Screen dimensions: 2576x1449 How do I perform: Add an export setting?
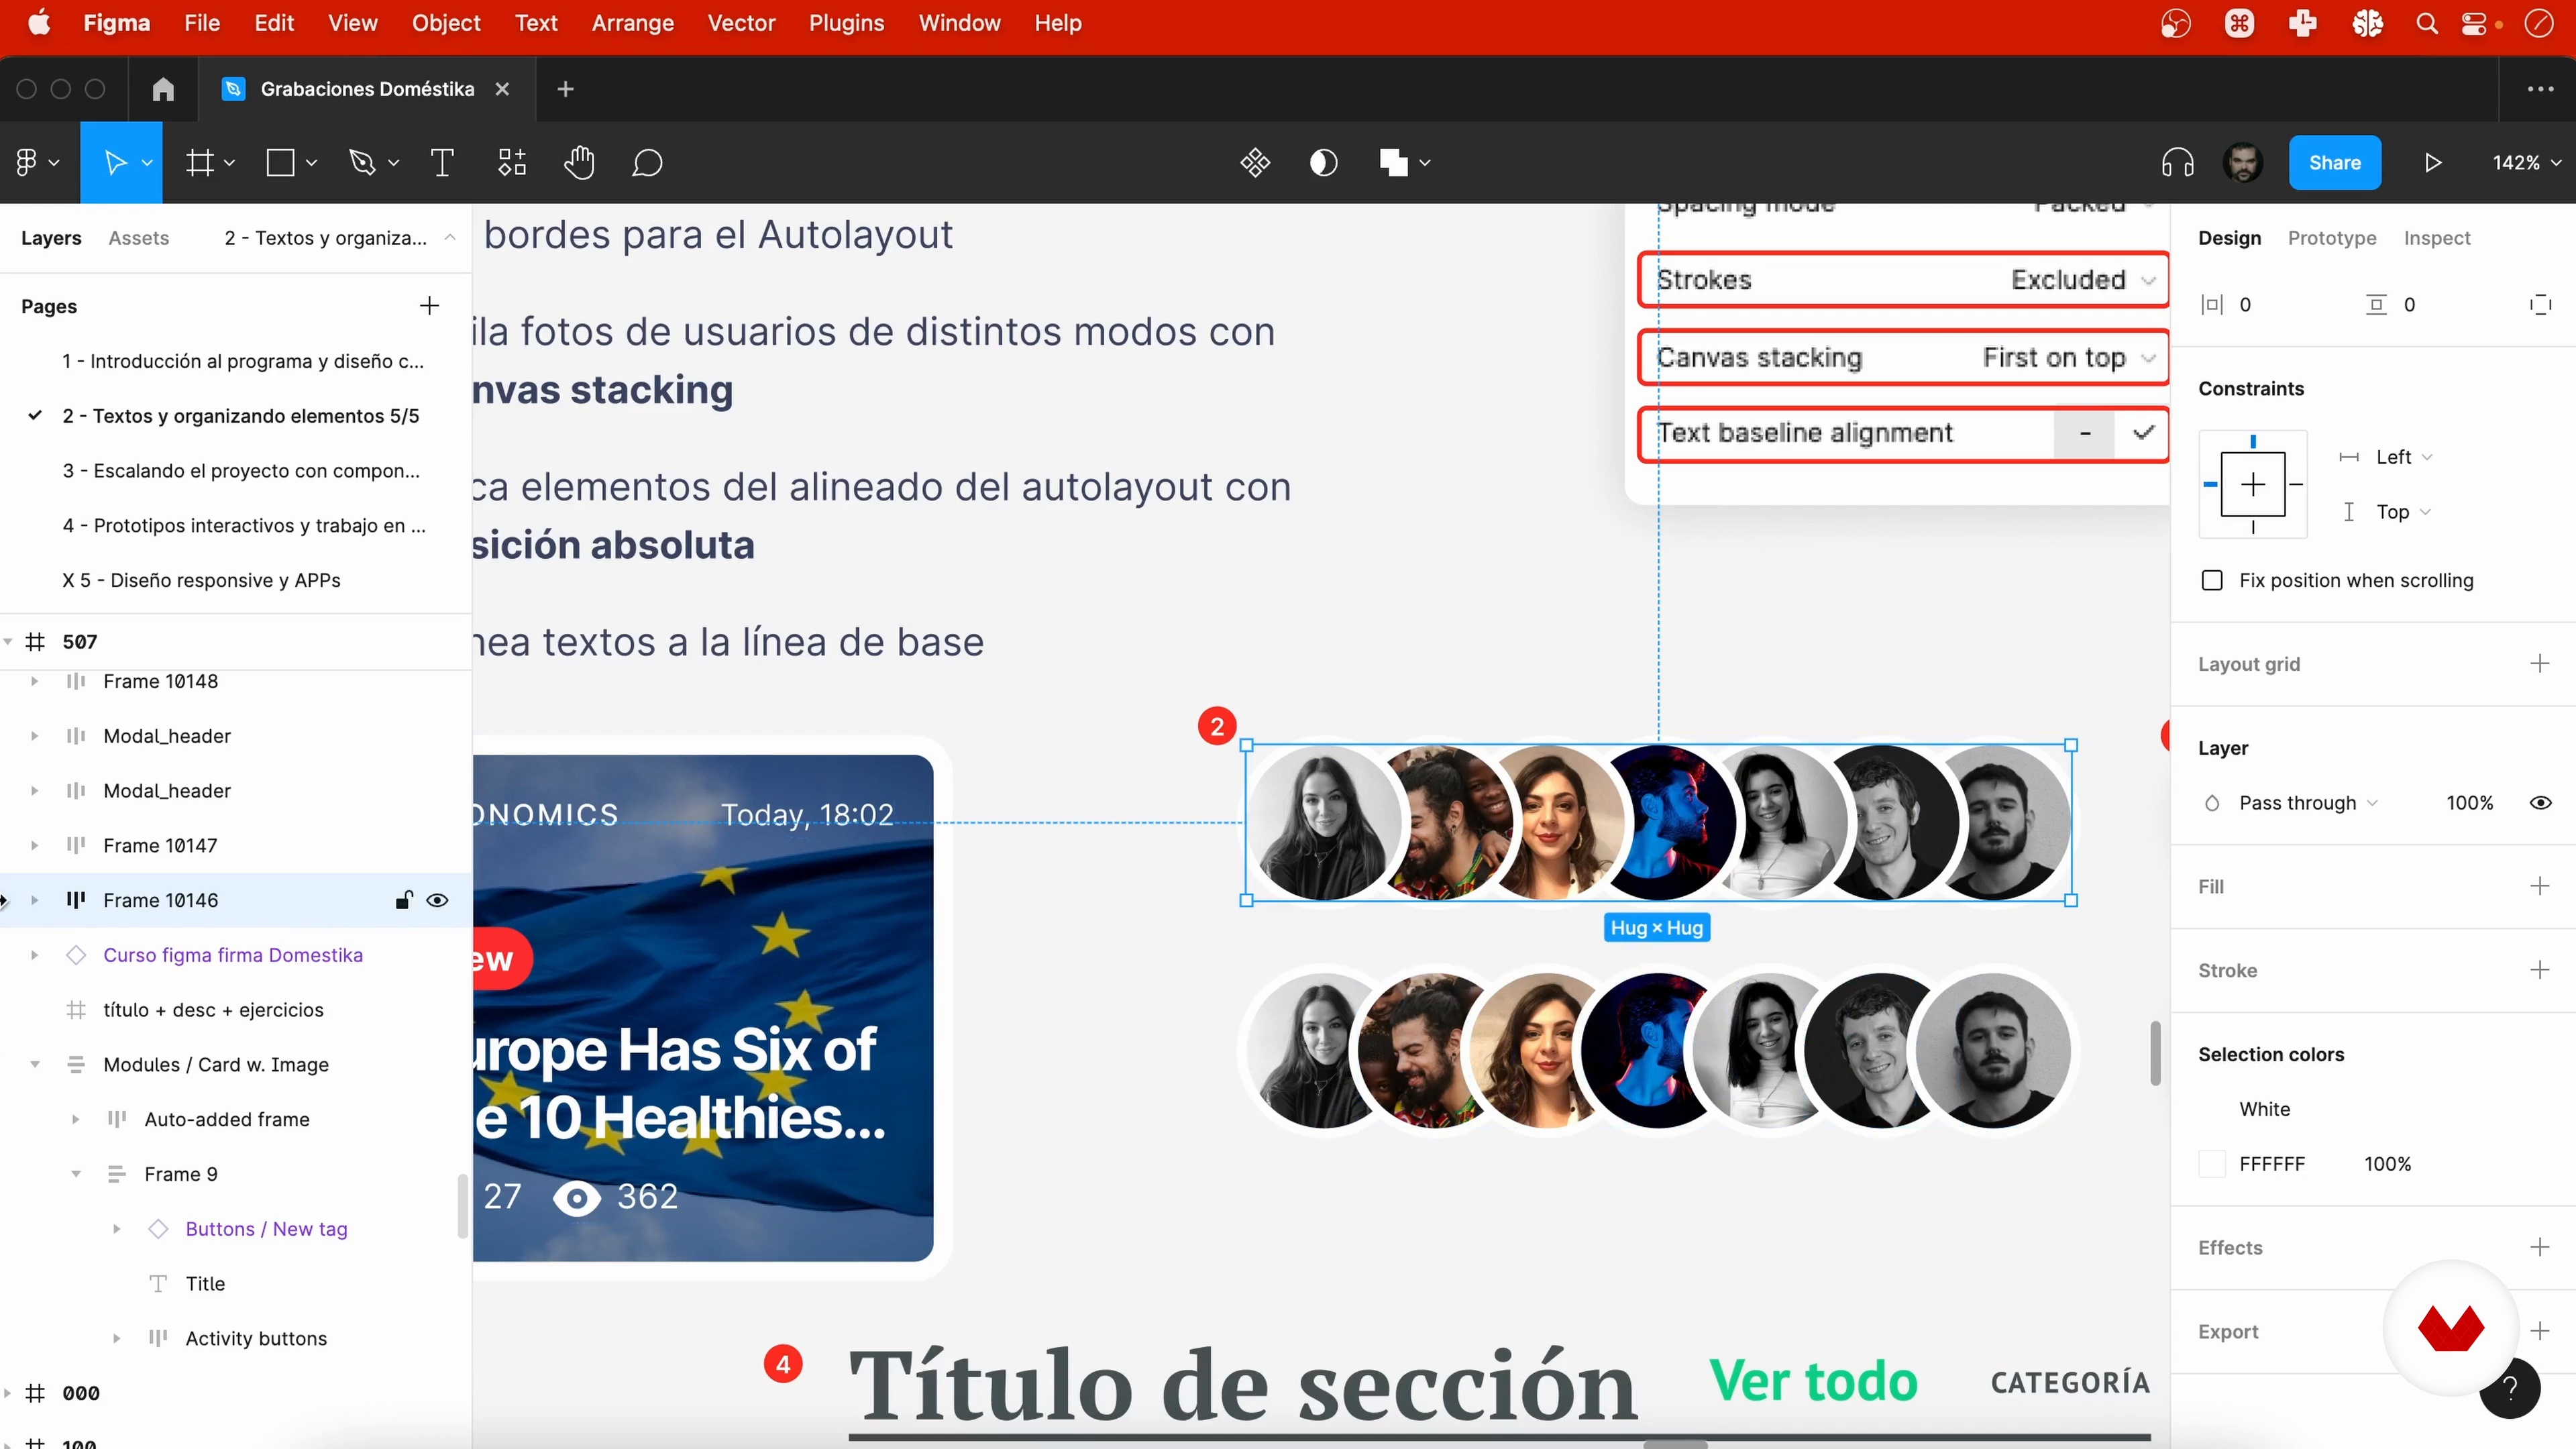[2539, 1331]
